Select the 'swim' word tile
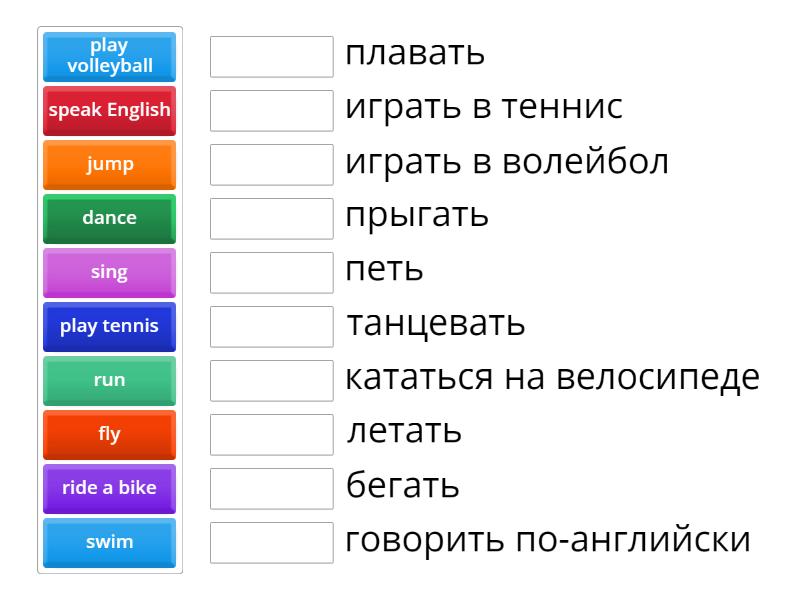 tap(109, 542)
